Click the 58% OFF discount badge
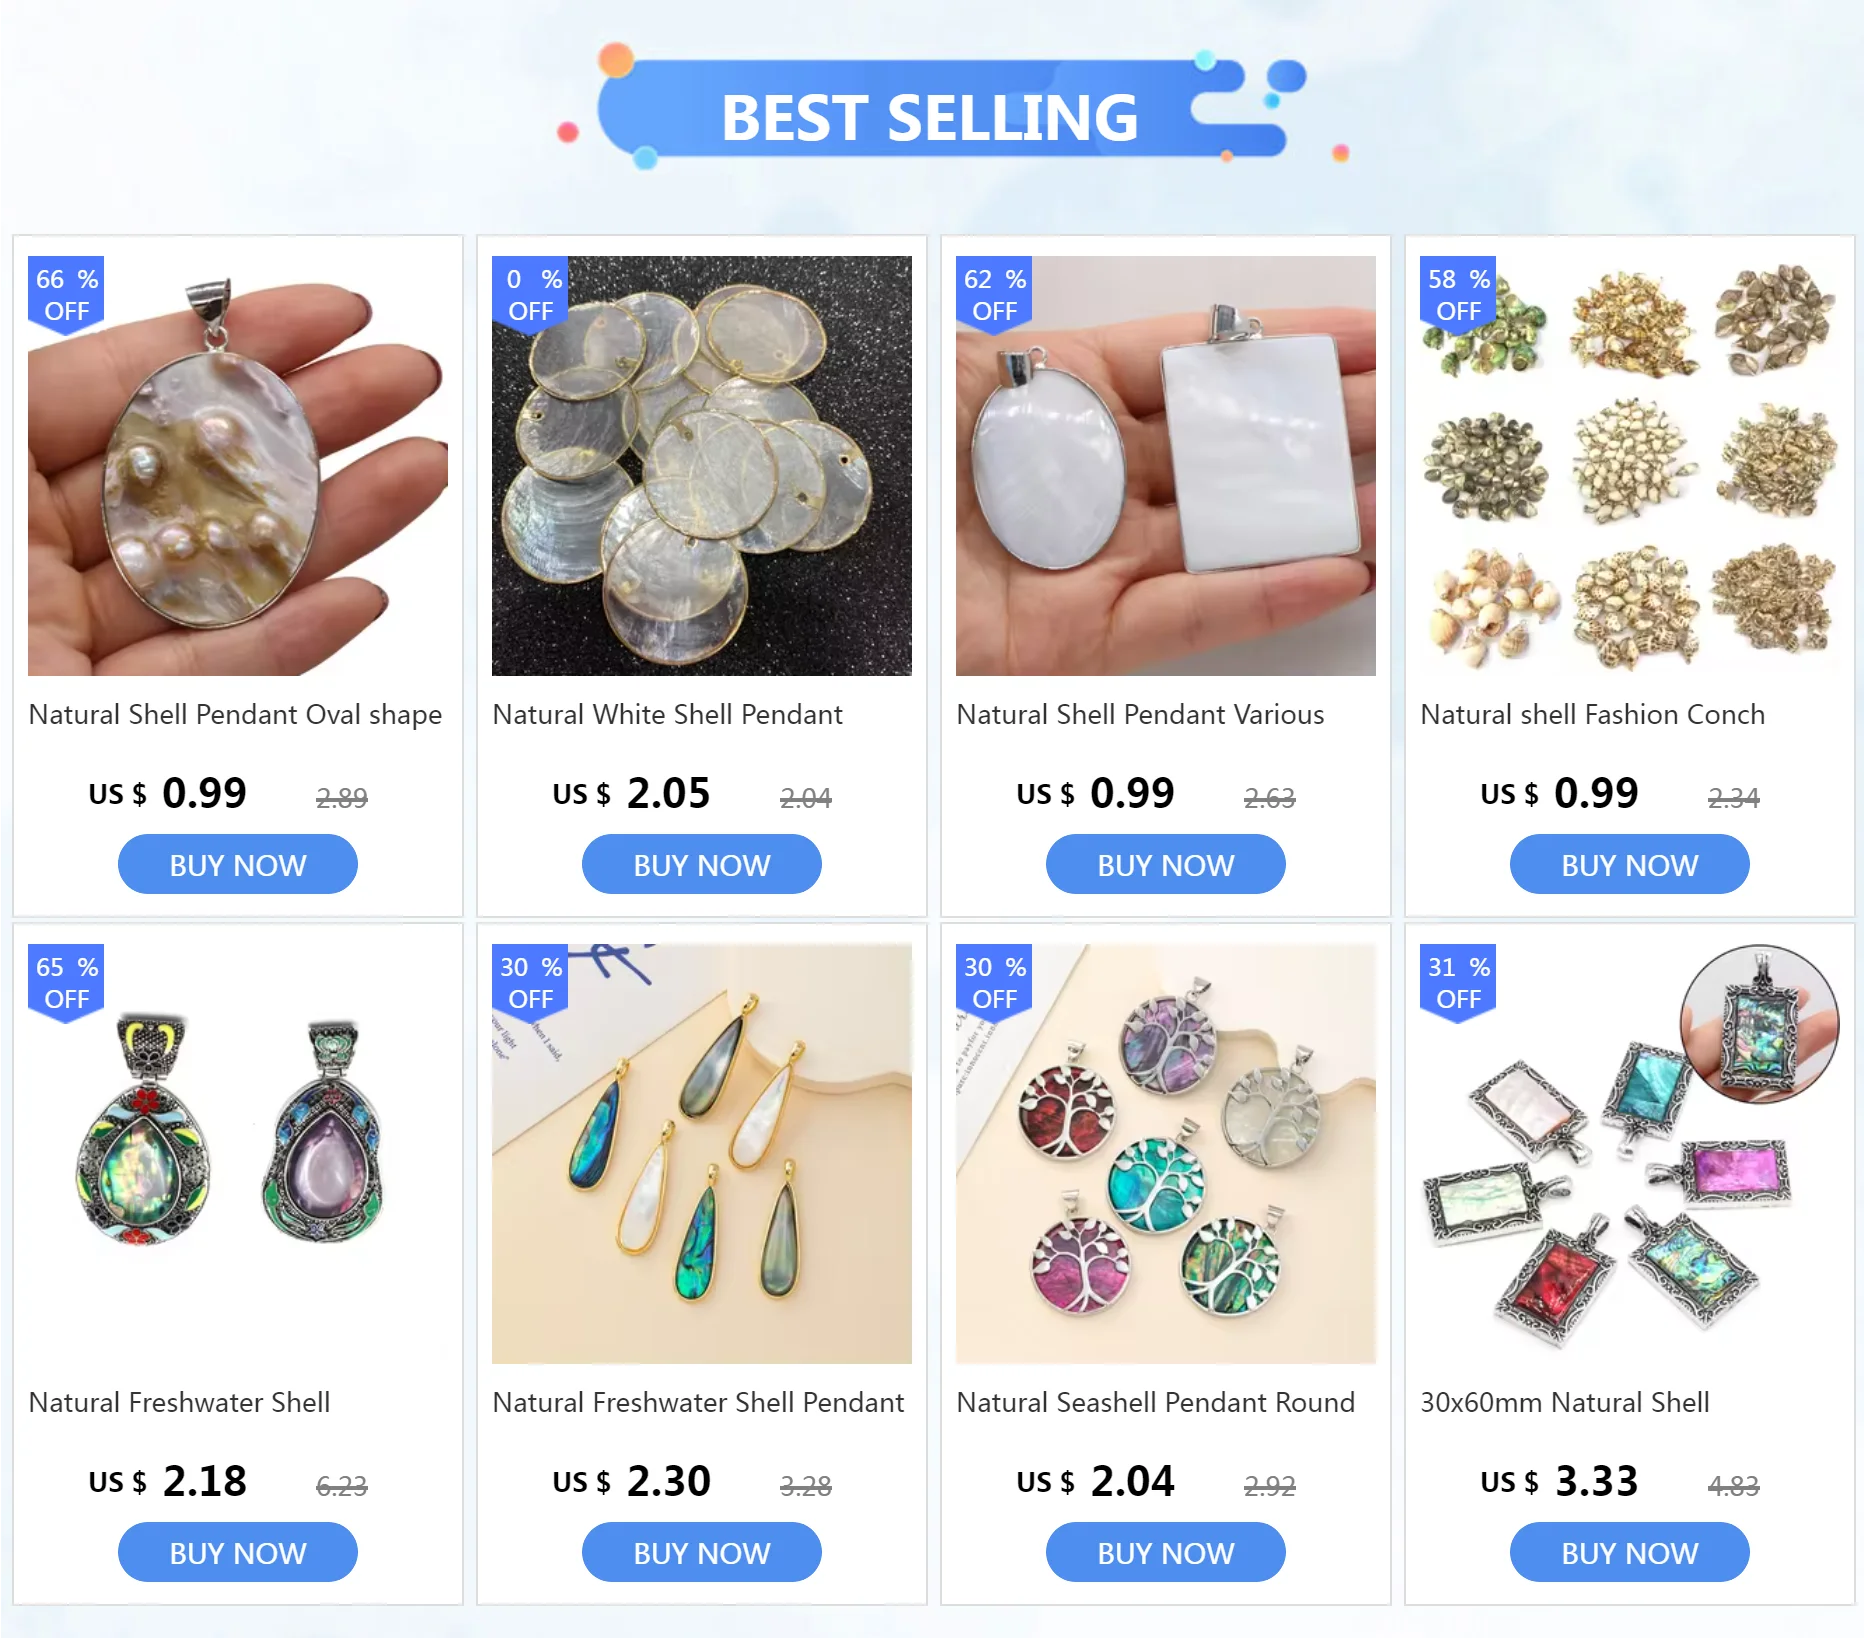1864x1638 pixels. (x=1458, y=294)
